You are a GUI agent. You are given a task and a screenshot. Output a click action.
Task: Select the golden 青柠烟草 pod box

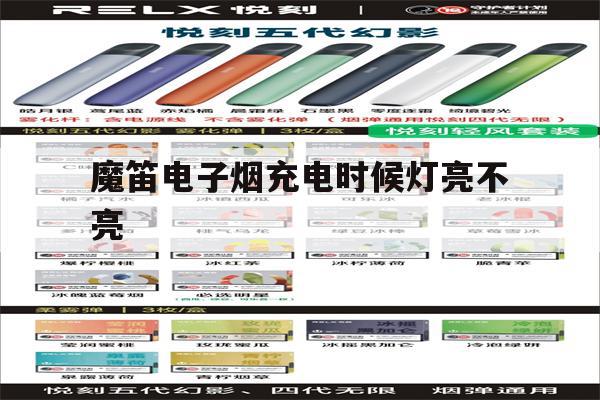[x=232, y=362]
